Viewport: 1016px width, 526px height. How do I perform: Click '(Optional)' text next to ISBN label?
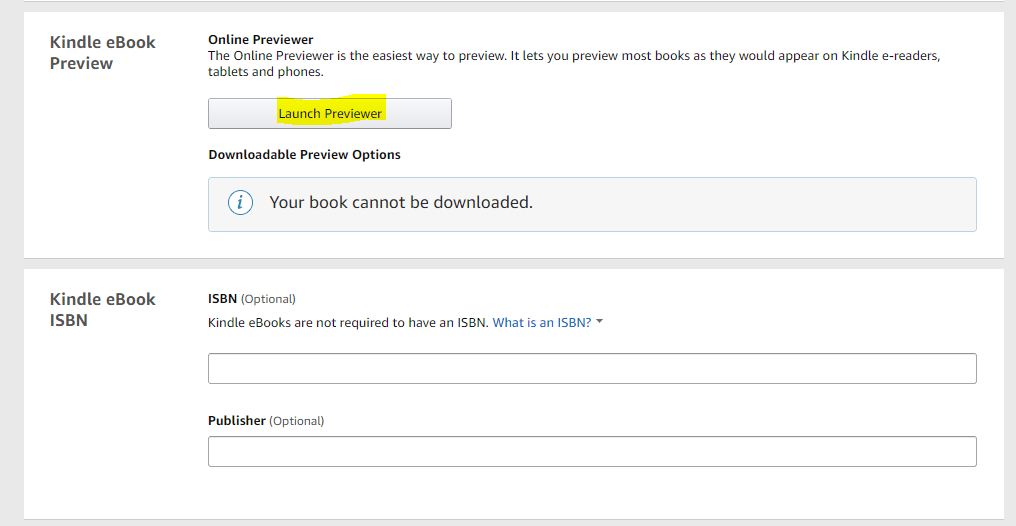[x=268, y=298]
